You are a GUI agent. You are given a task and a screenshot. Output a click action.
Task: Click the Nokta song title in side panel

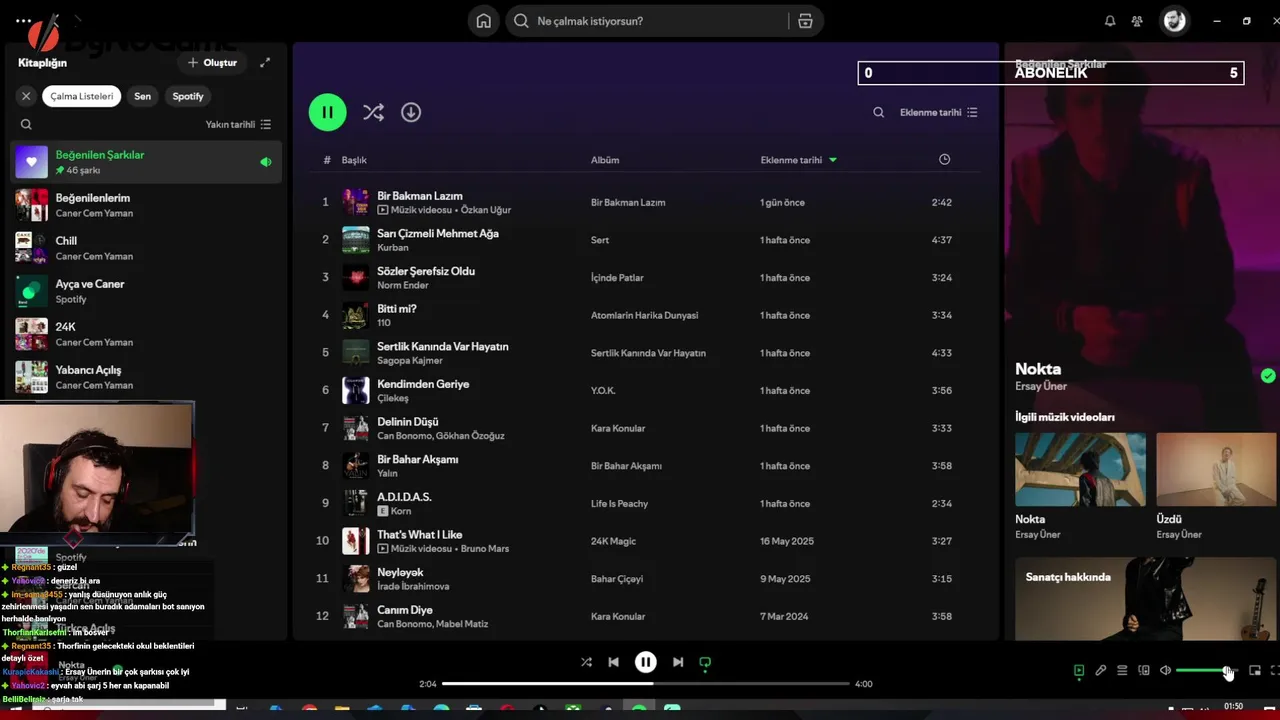1038,369
